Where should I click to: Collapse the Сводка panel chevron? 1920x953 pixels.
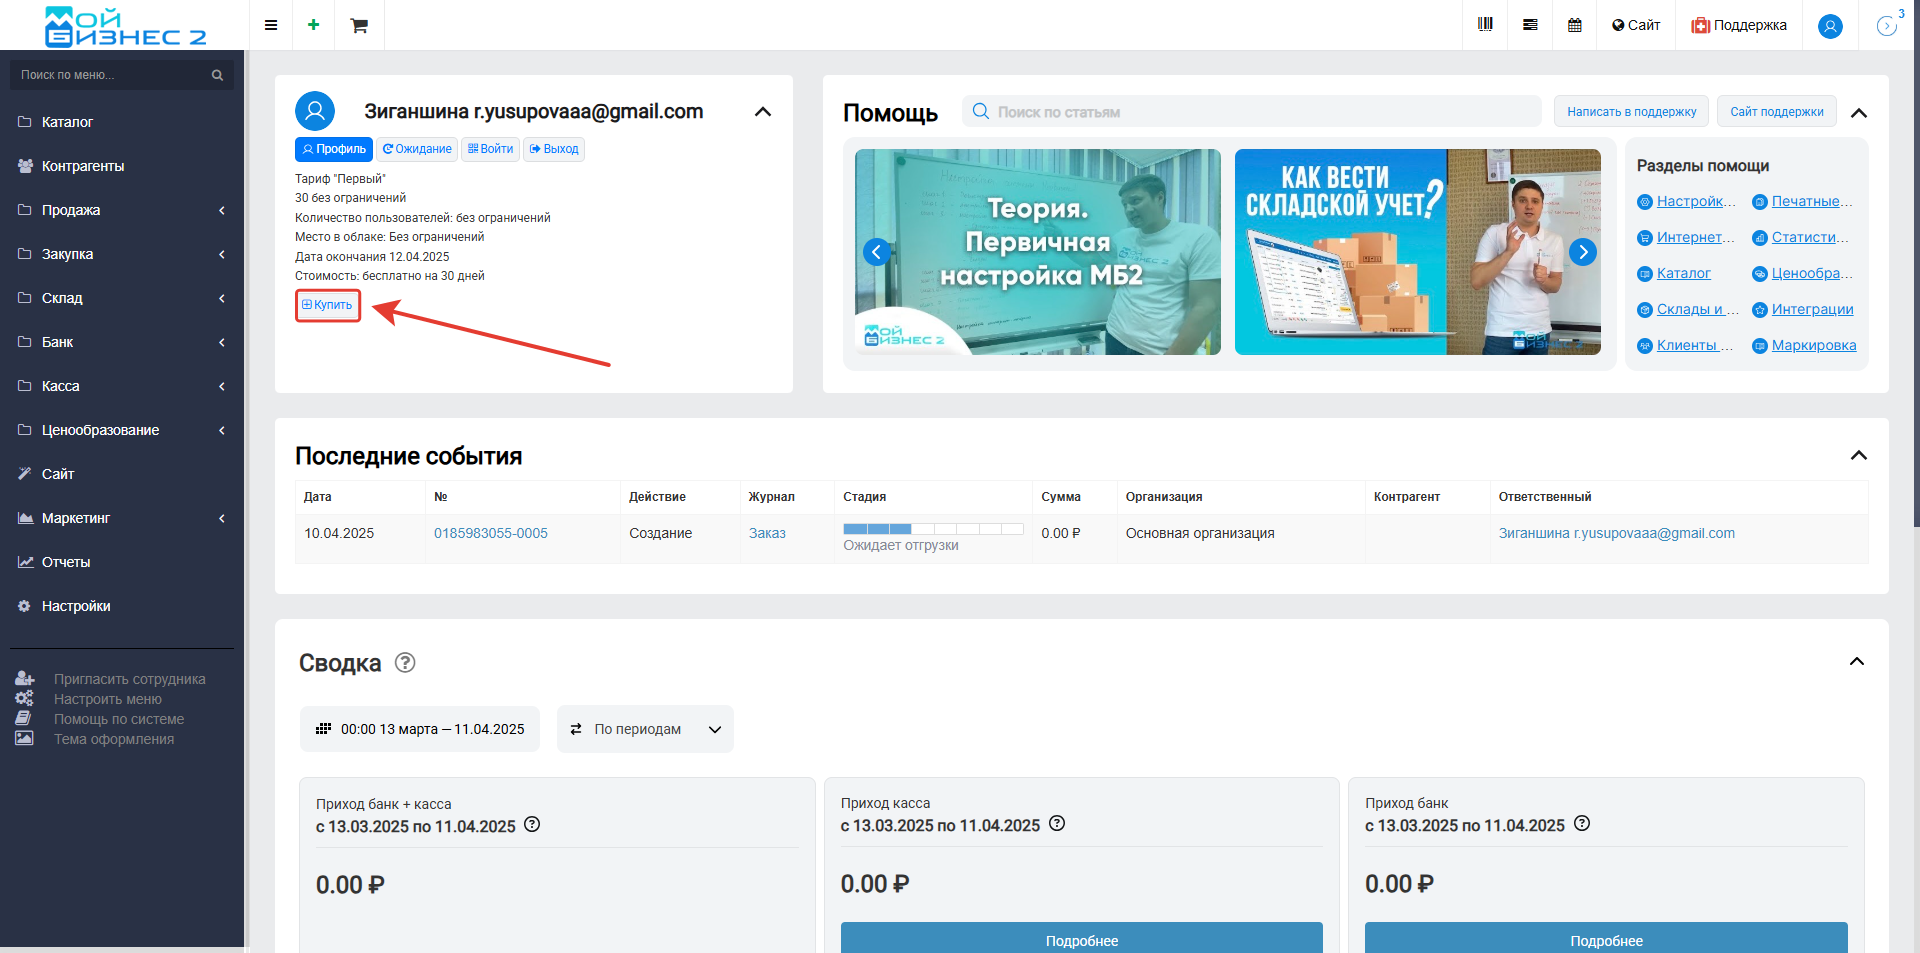[x=1857, y=661]
